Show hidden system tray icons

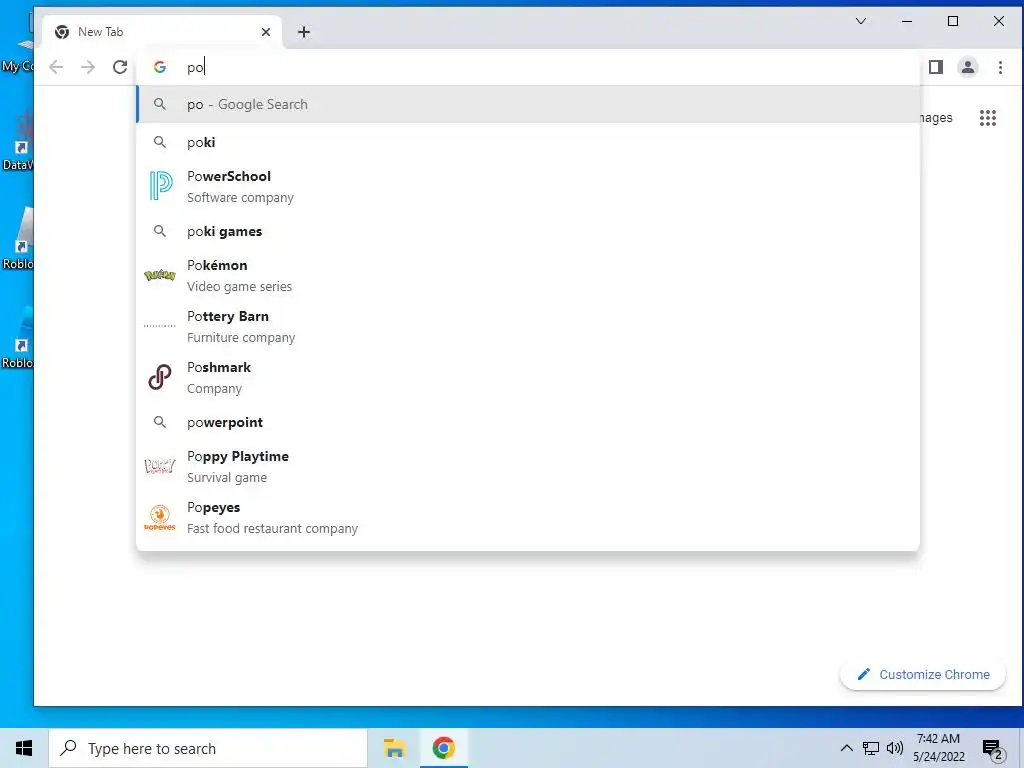pyautogui.click(x=846, y=748)
